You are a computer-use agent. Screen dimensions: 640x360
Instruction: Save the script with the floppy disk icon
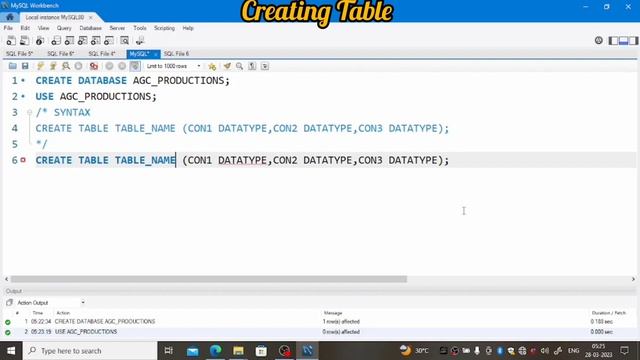tap(25, 66)
